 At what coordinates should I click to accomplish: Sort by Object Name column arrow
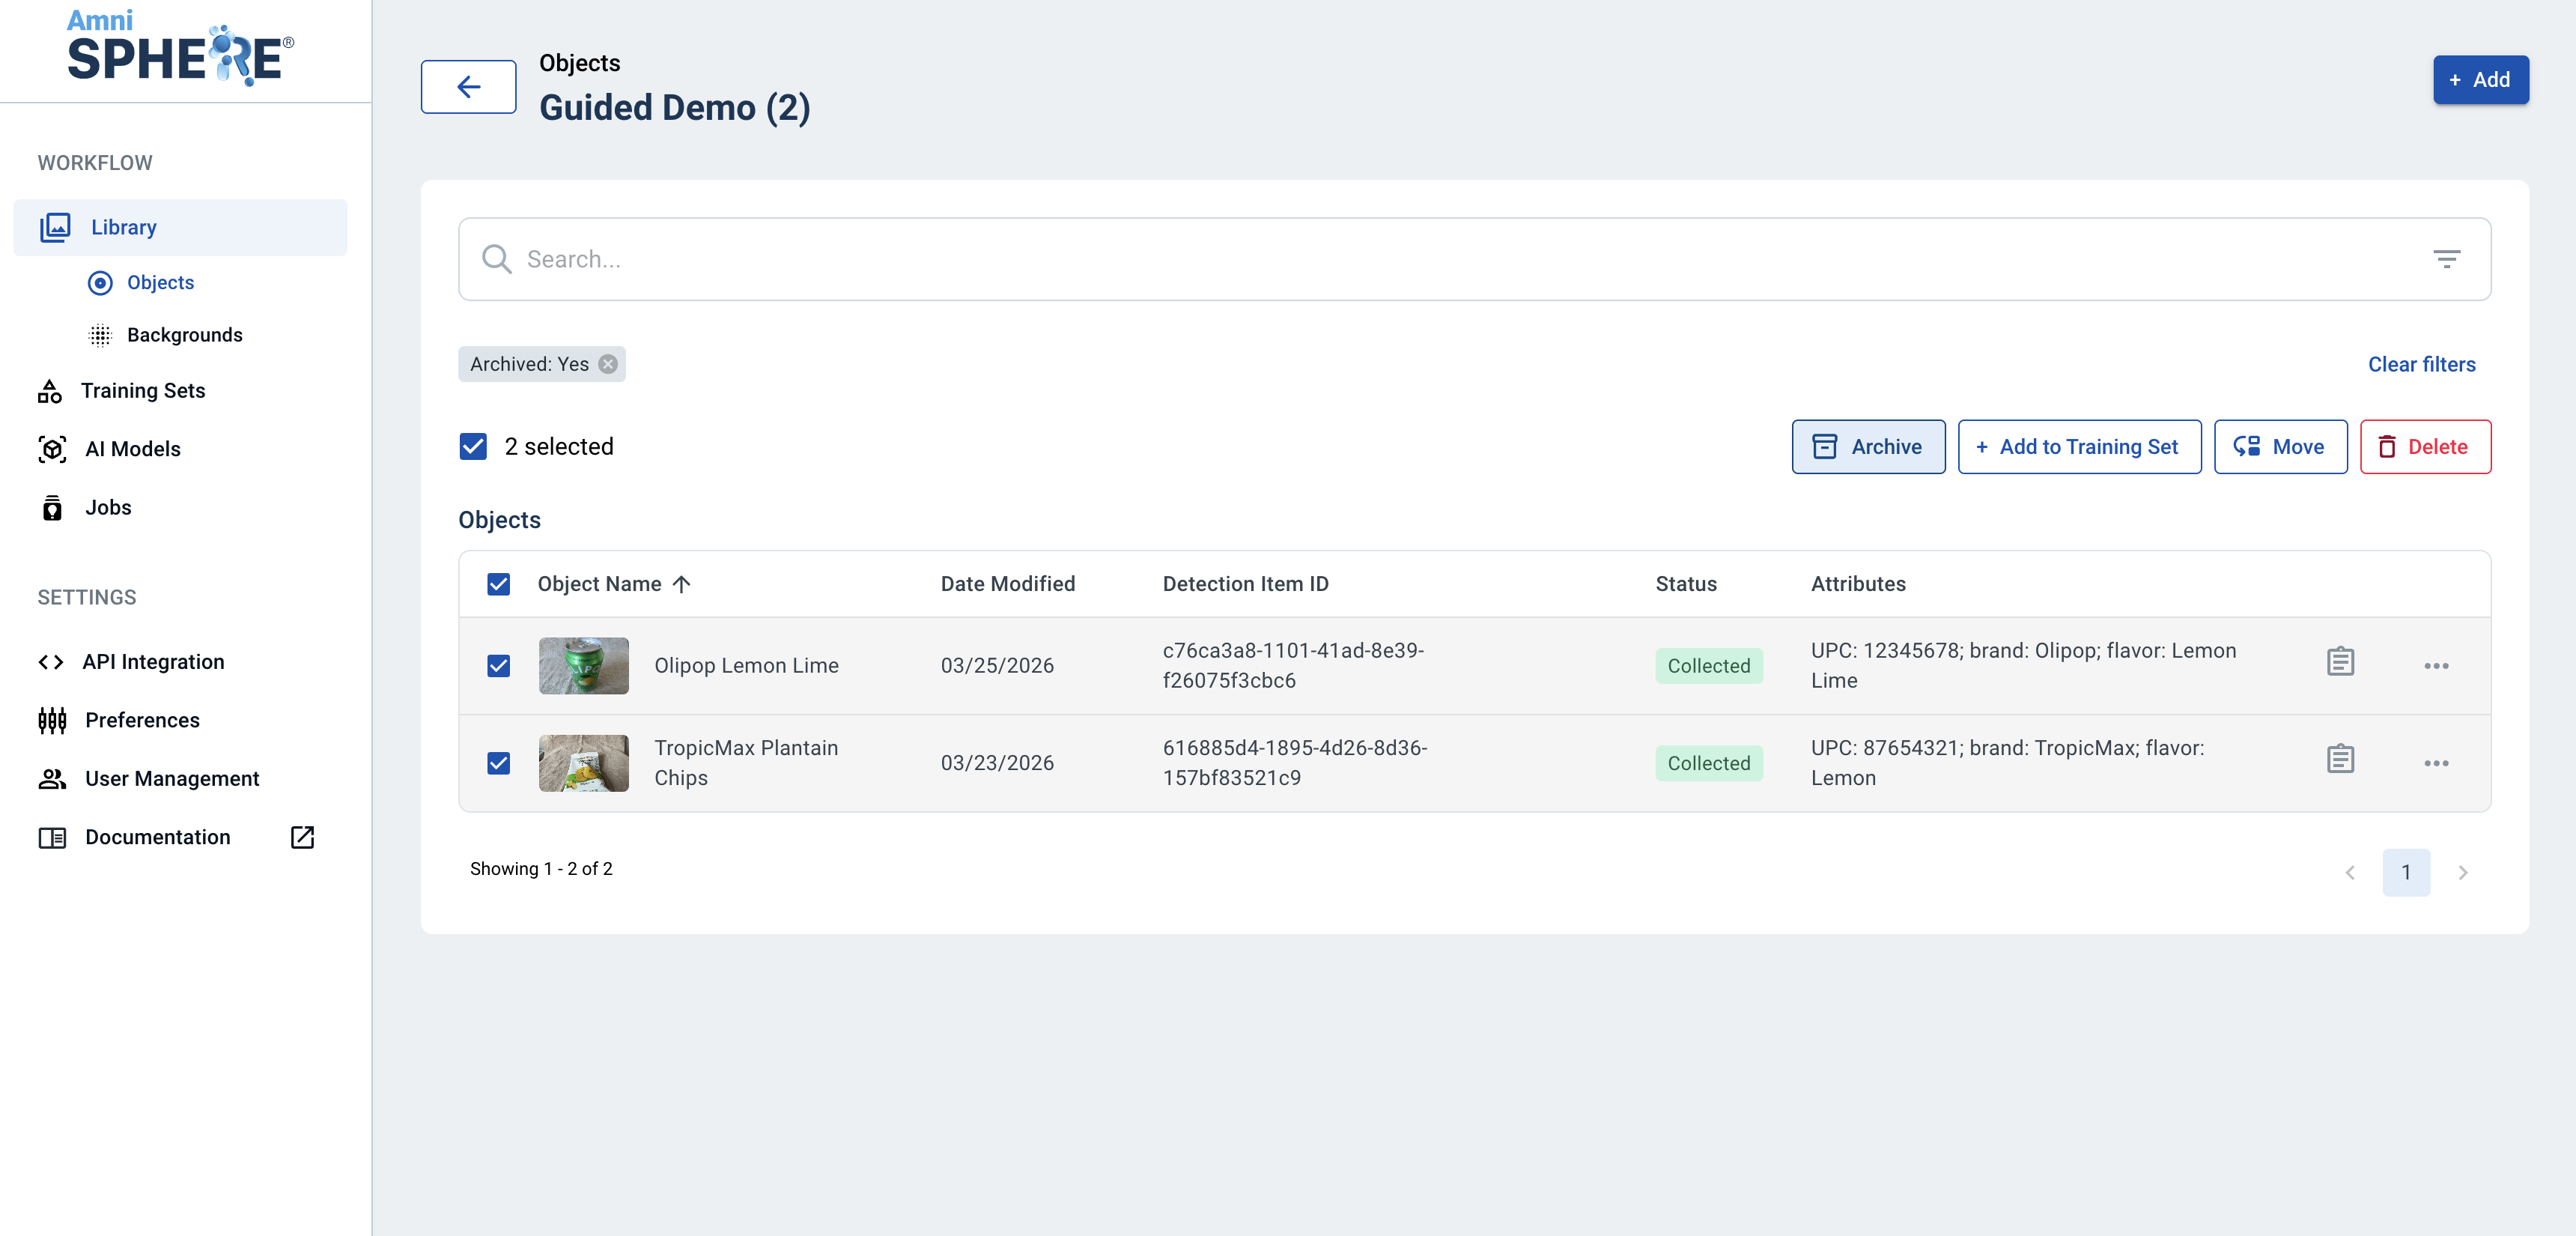click(682, 584)
